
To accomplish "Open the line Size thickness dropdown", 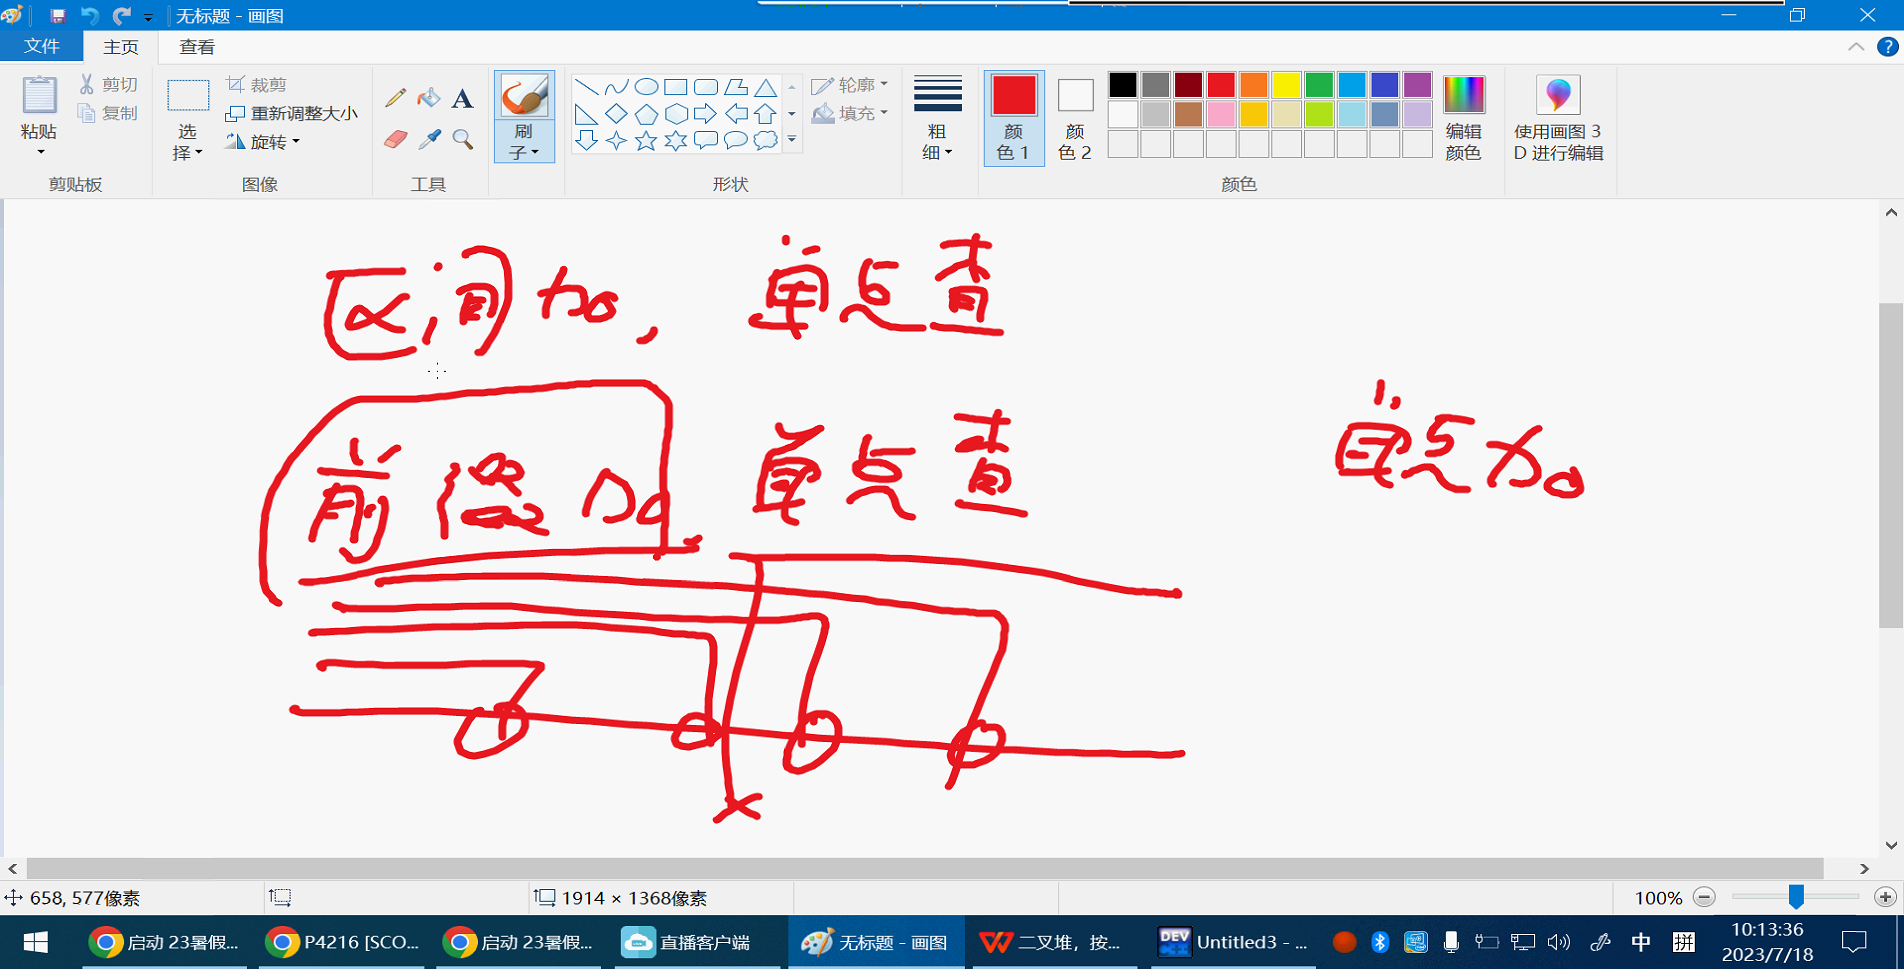I will click(937, 118).
